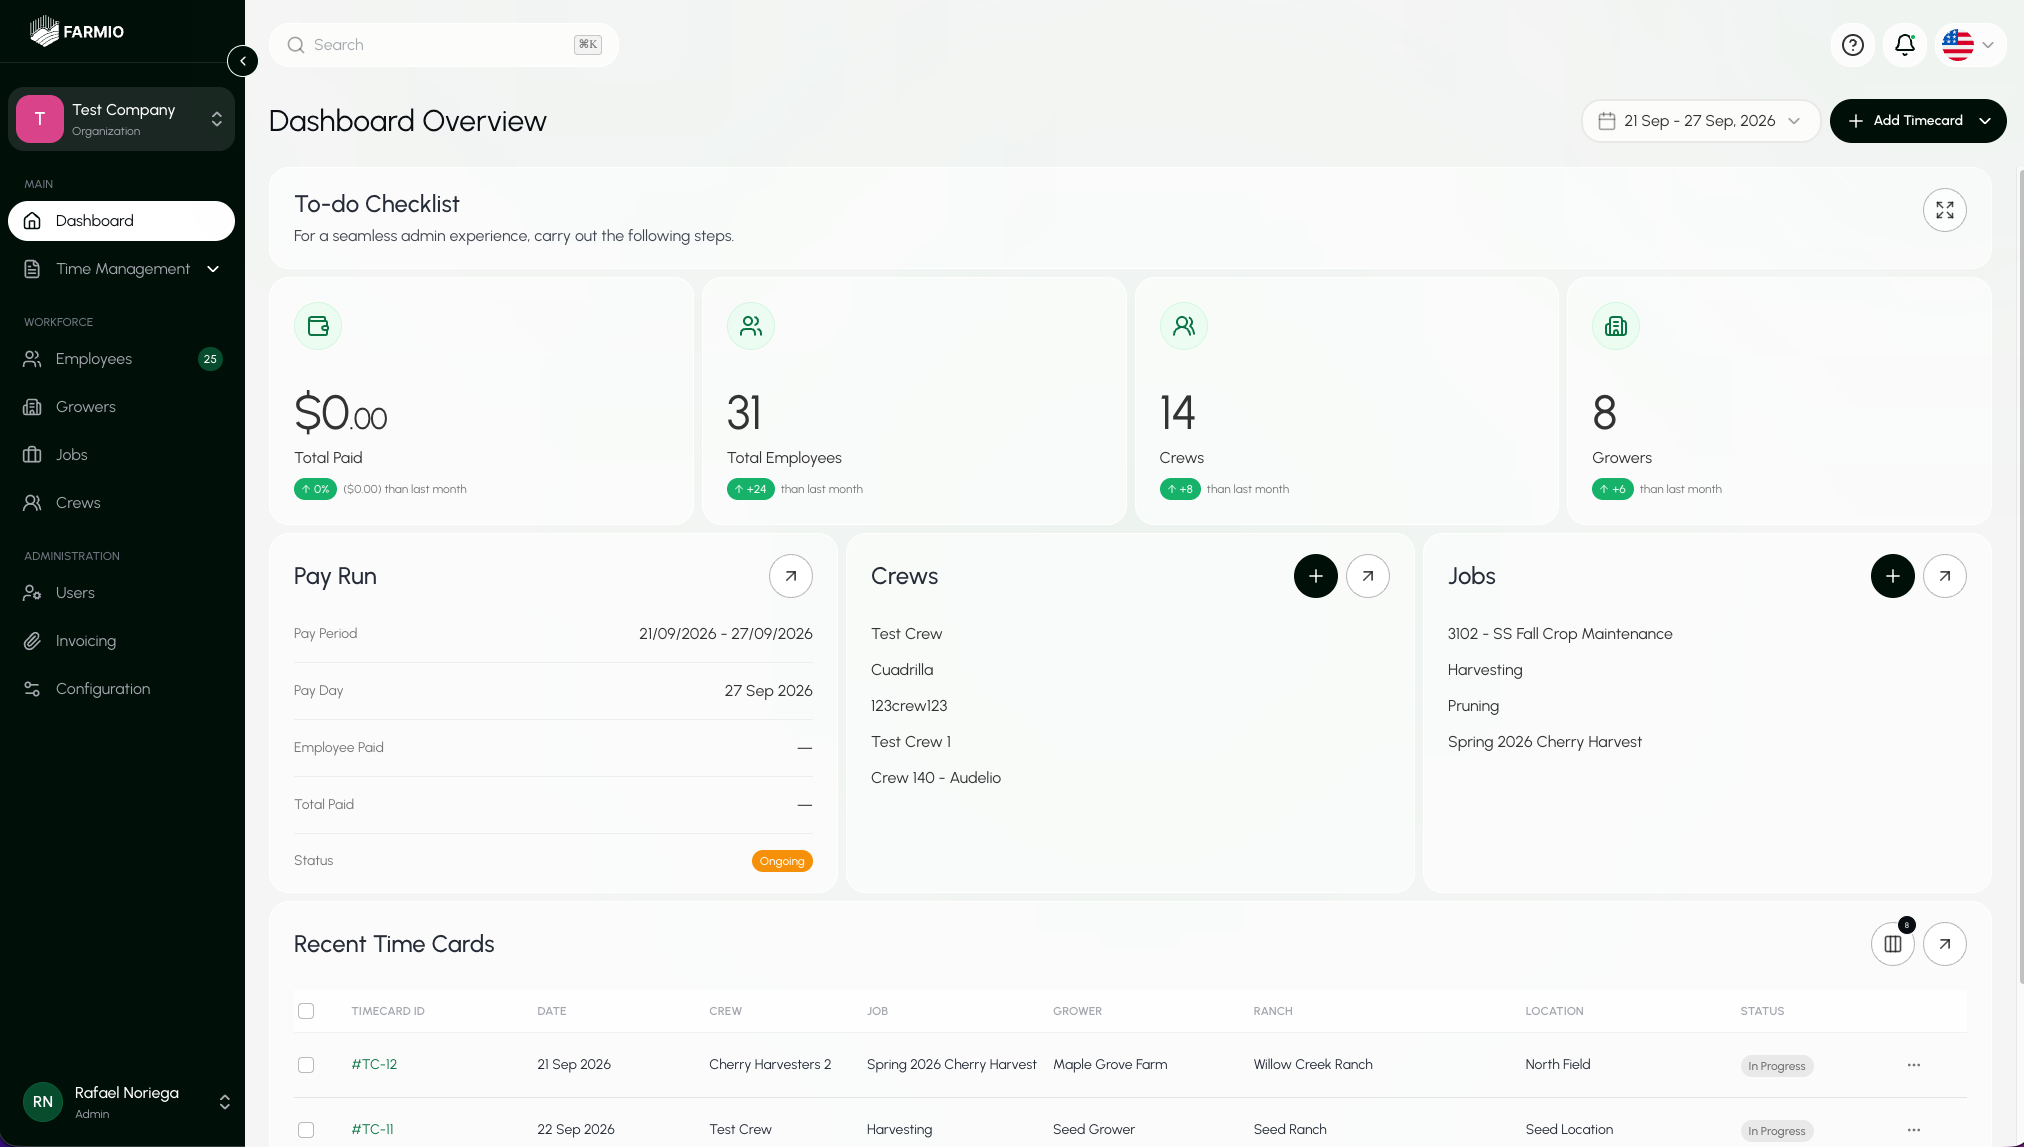
Task: Open notifications bell icon
Action: (x=1905, y=45)
